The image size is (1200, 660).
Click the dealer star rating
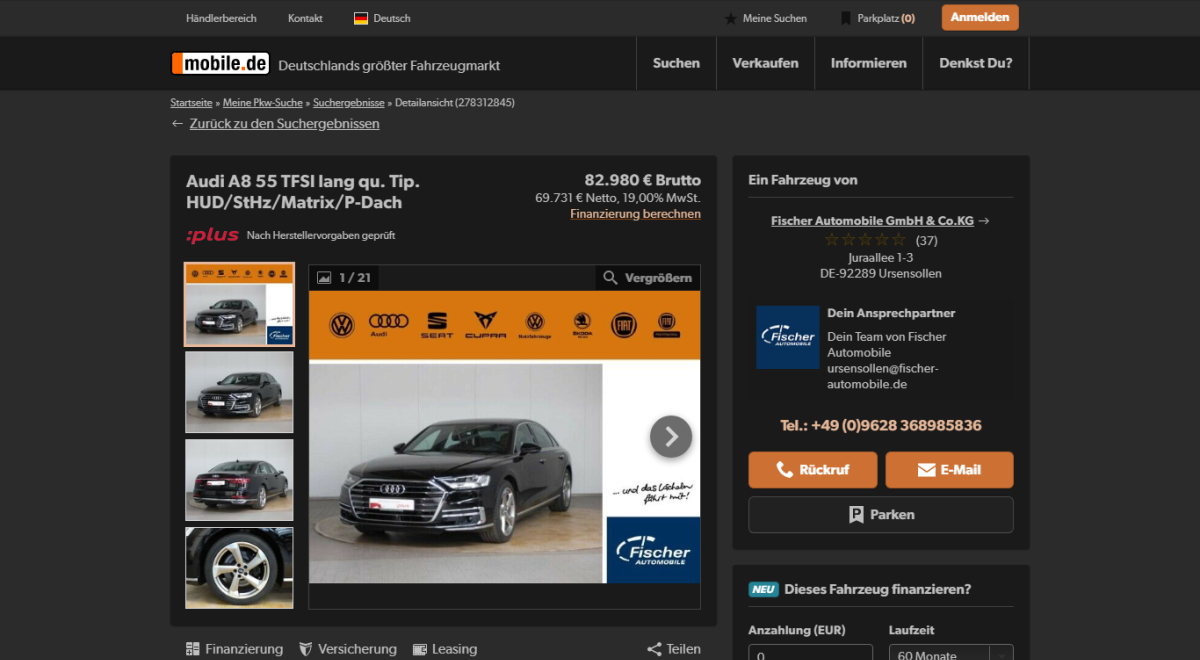[x=865, y=240]
